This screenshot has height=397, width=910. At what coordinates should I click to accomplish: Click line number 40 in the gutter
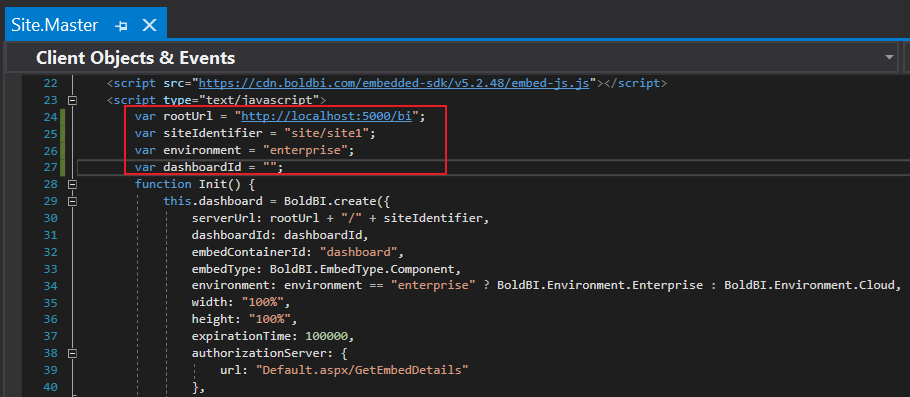pos(50,387)
